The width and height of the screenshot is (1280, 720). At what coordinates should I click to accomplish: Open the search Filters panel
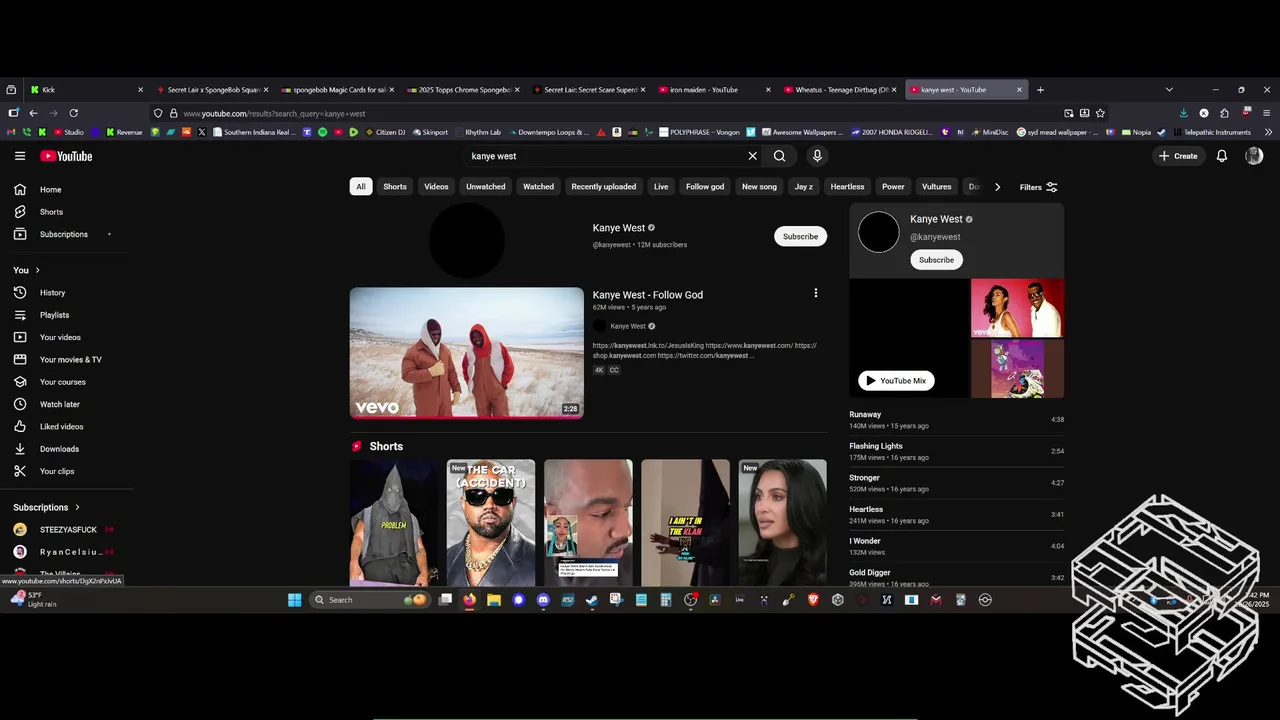(1038, 187)
